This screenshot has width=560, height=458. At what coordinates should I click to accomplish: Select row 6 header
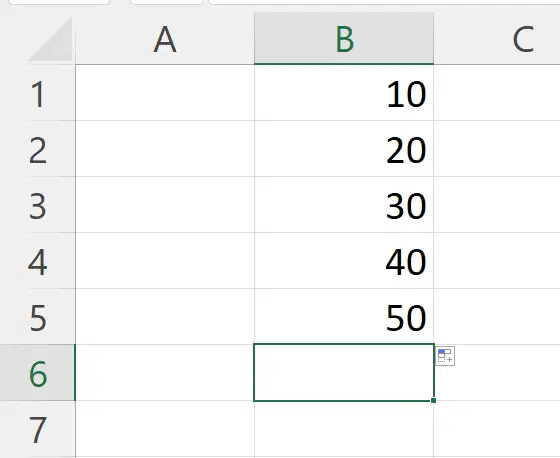pos(38,373)
